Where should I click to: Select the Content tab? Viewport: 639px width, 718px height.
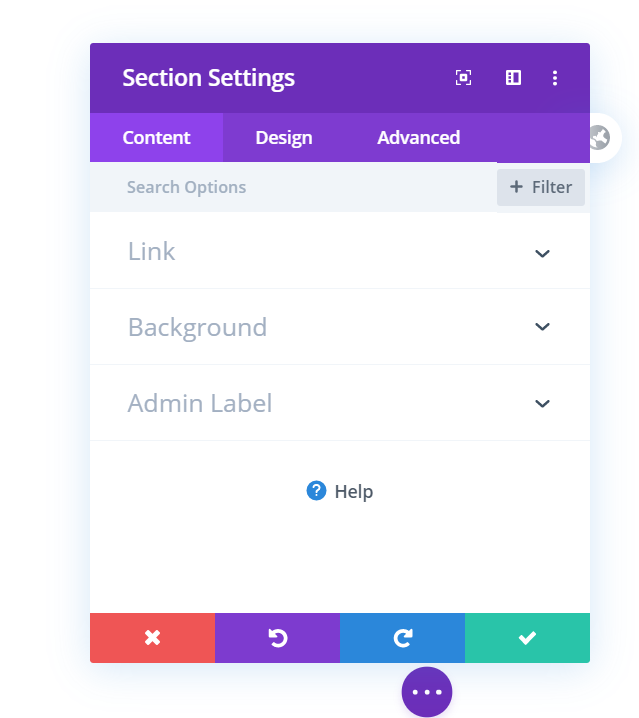coord(157,137)
